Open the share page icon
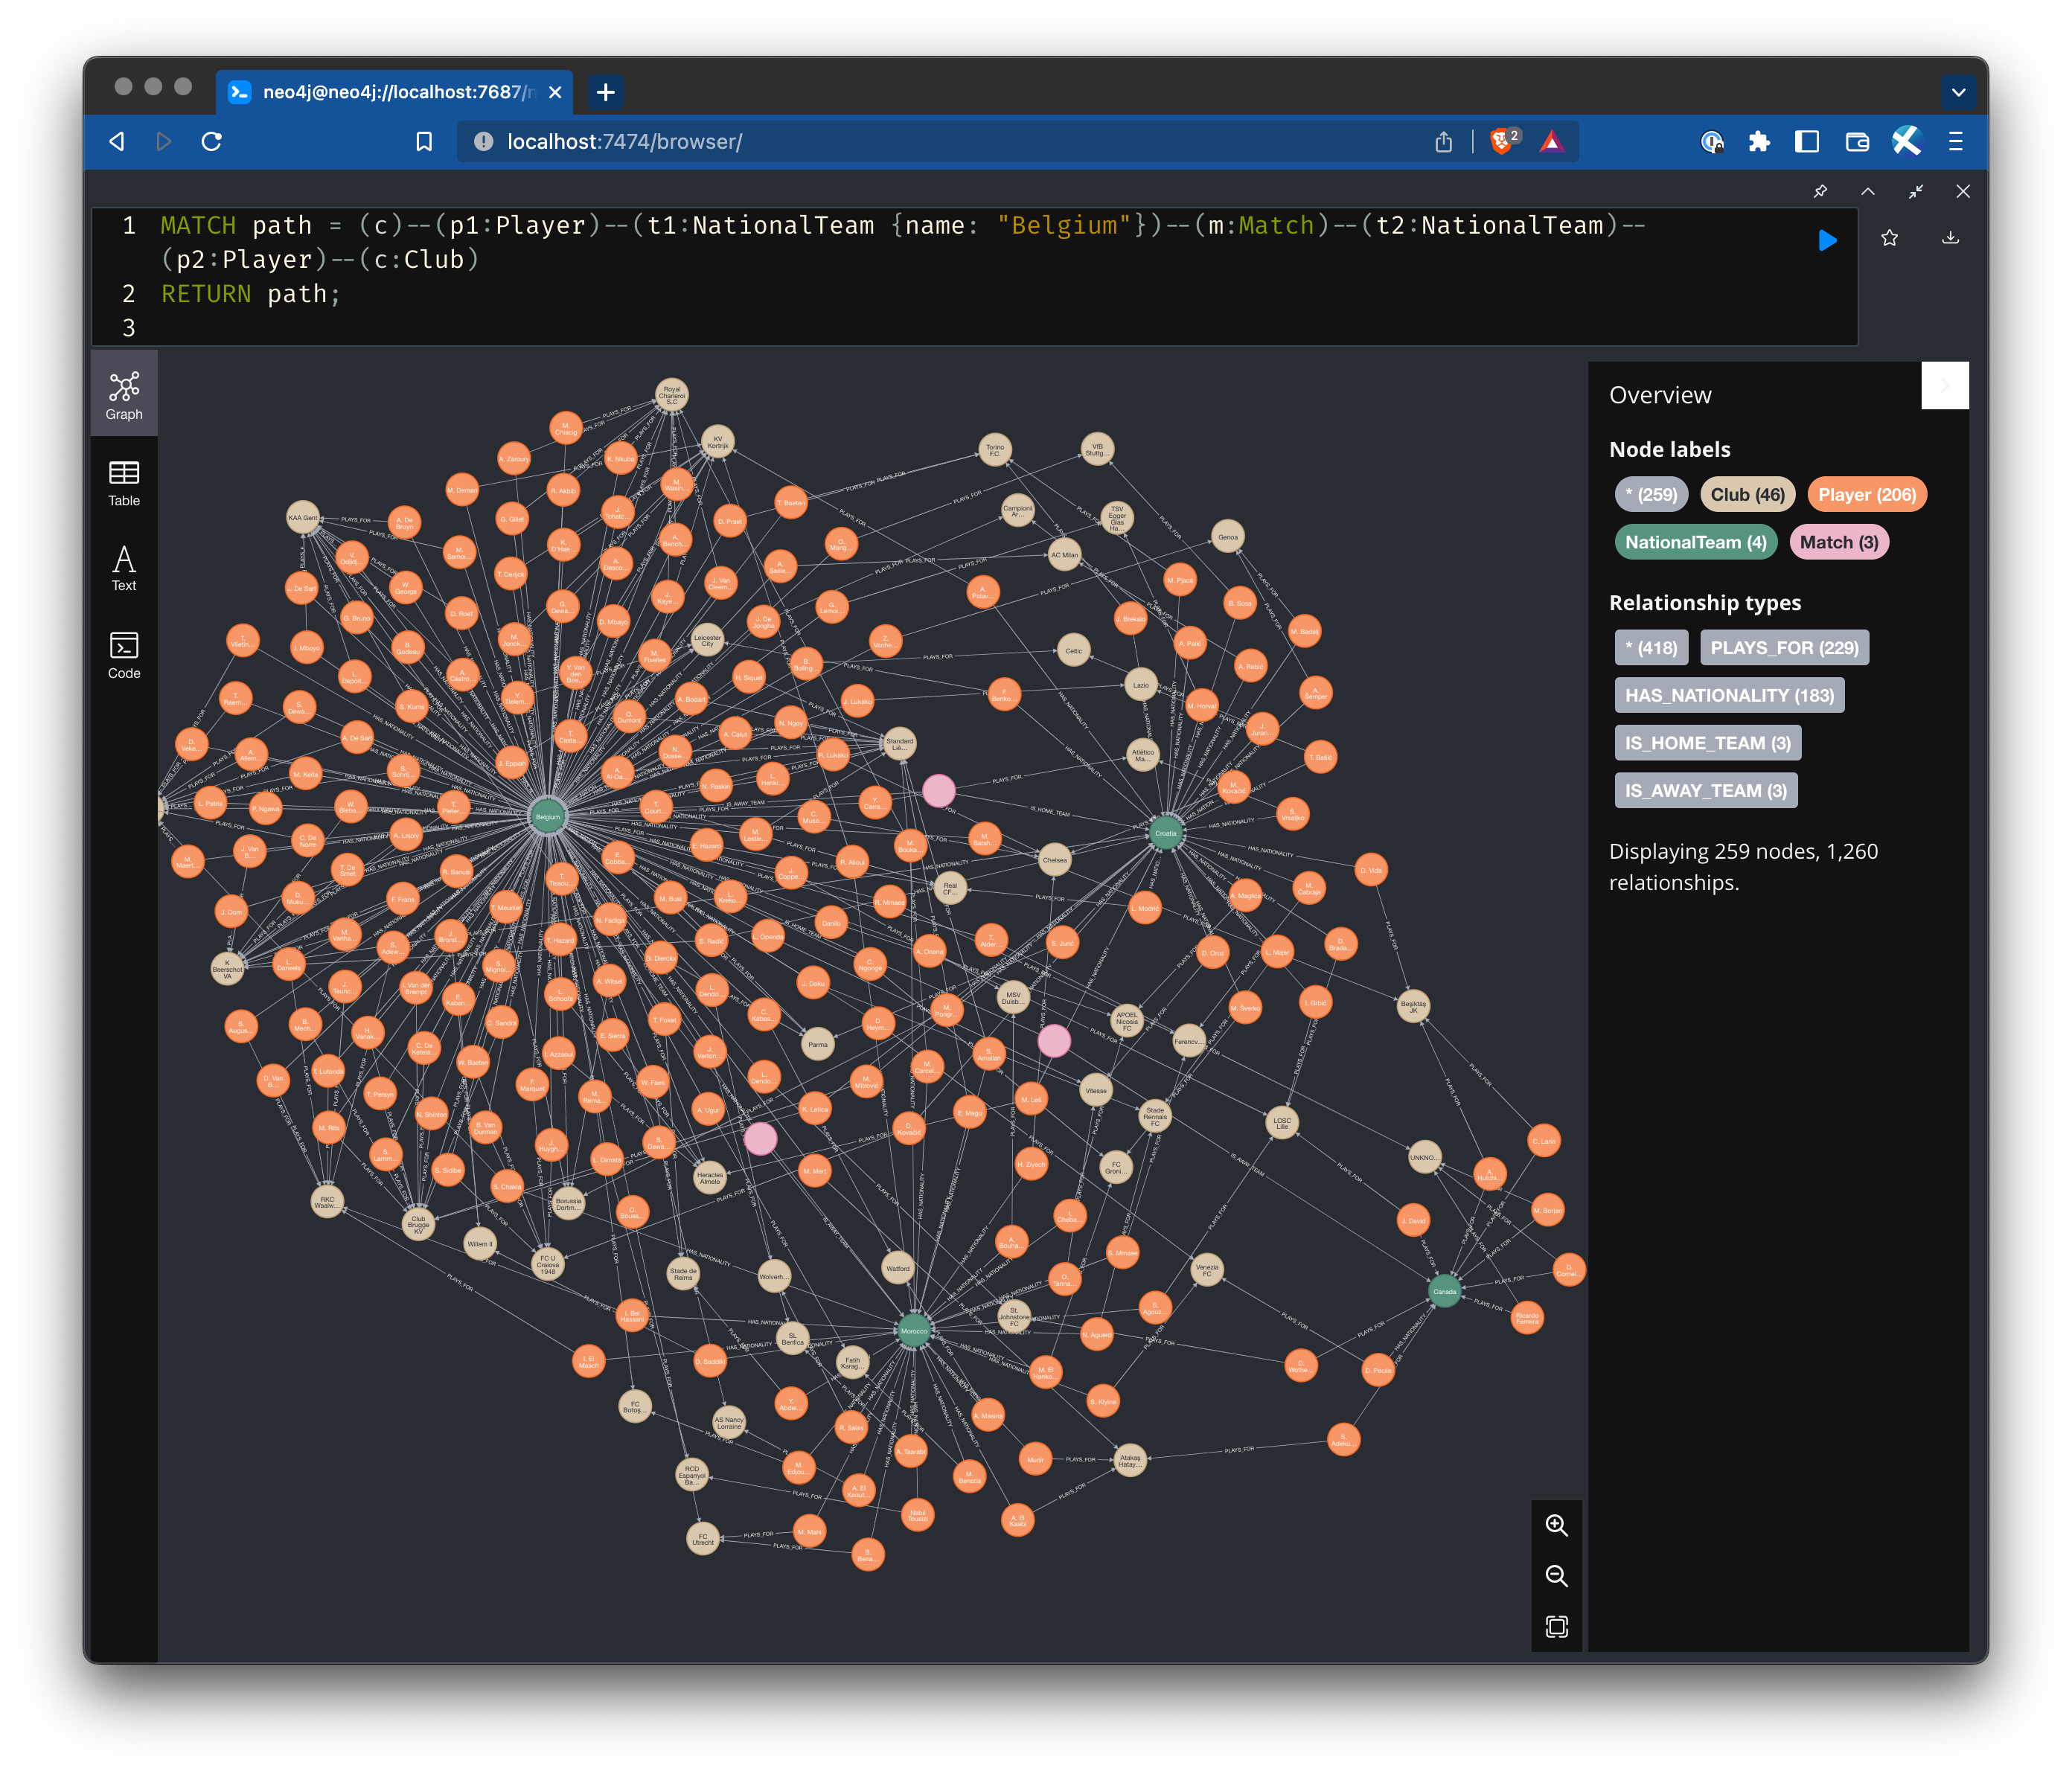Viewport: 2072px width, 1774px height. point(1443,142)
